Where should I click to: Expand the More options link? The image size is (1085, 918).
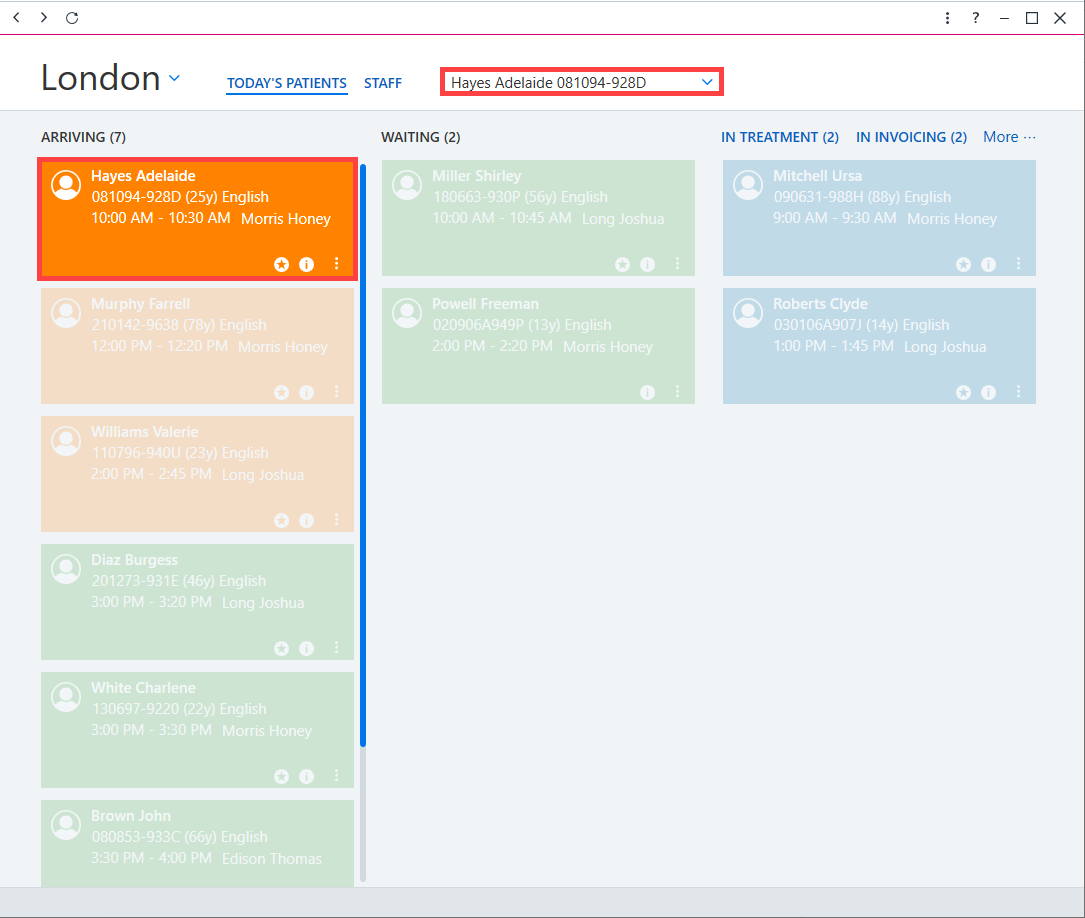[x=1010, y=137]
